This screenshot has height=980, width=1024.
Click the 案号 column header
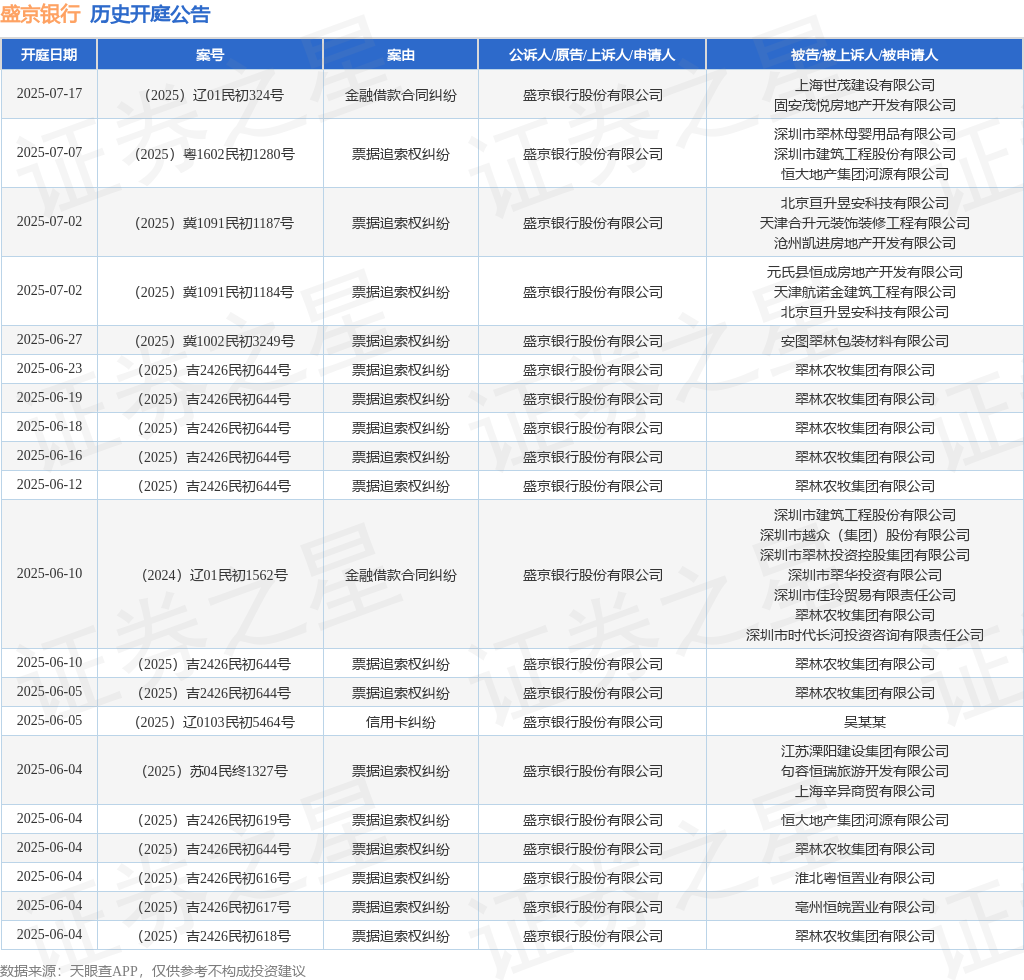coord(210,55)
